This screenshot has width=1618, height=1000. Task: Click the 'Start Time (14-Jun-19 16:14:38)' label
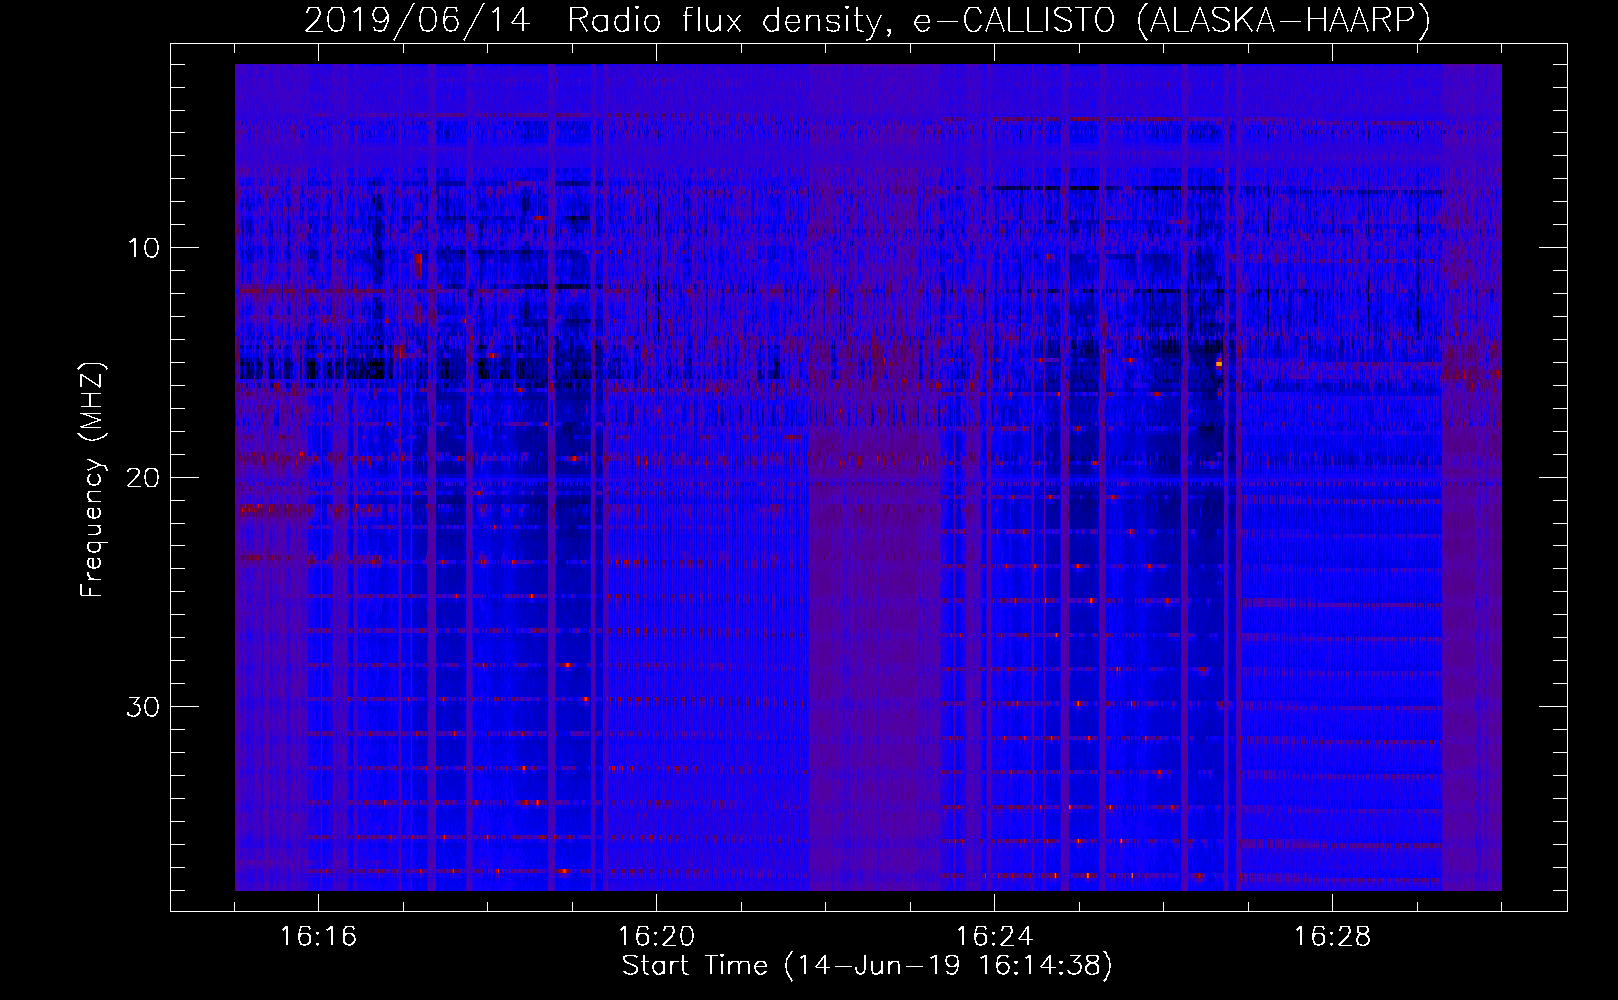pyautogui.click(x=867, y=966)
